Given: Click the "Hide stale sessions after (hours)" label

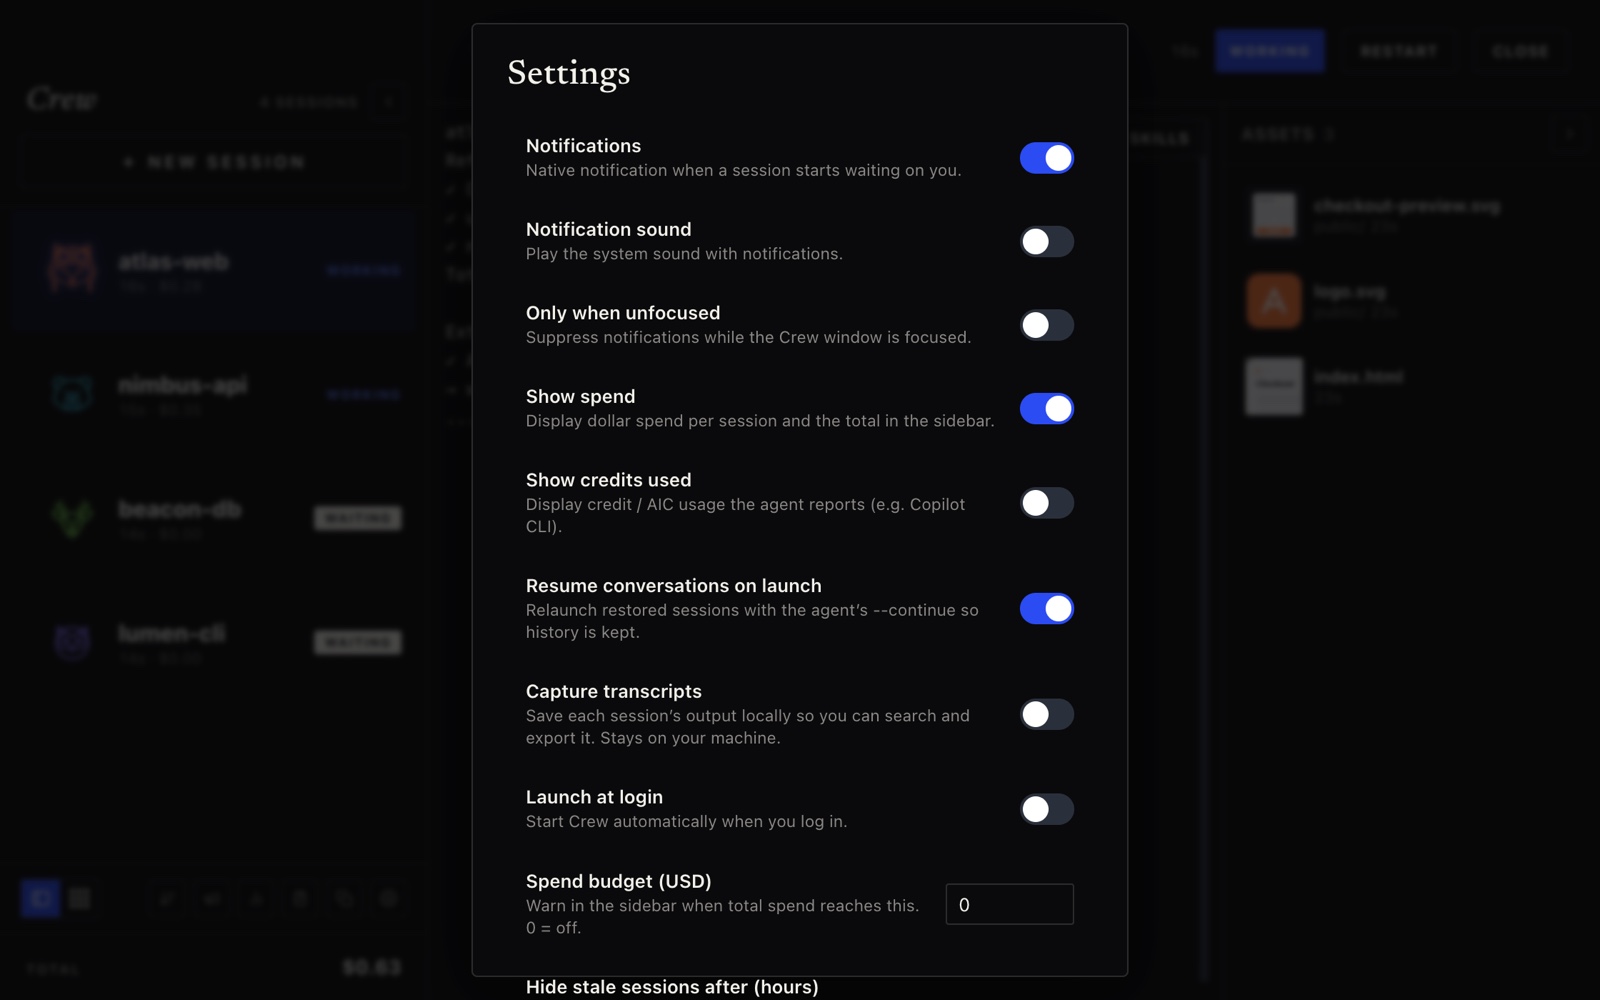Looking at the screenshot, I should (x=672, y=987).
